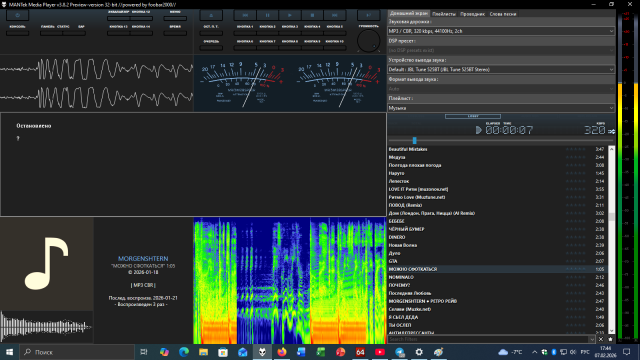Open Microsoft Edge from the taskbar
The height and width of the screenshot is (360, 640).
click(x=184, y=352)
